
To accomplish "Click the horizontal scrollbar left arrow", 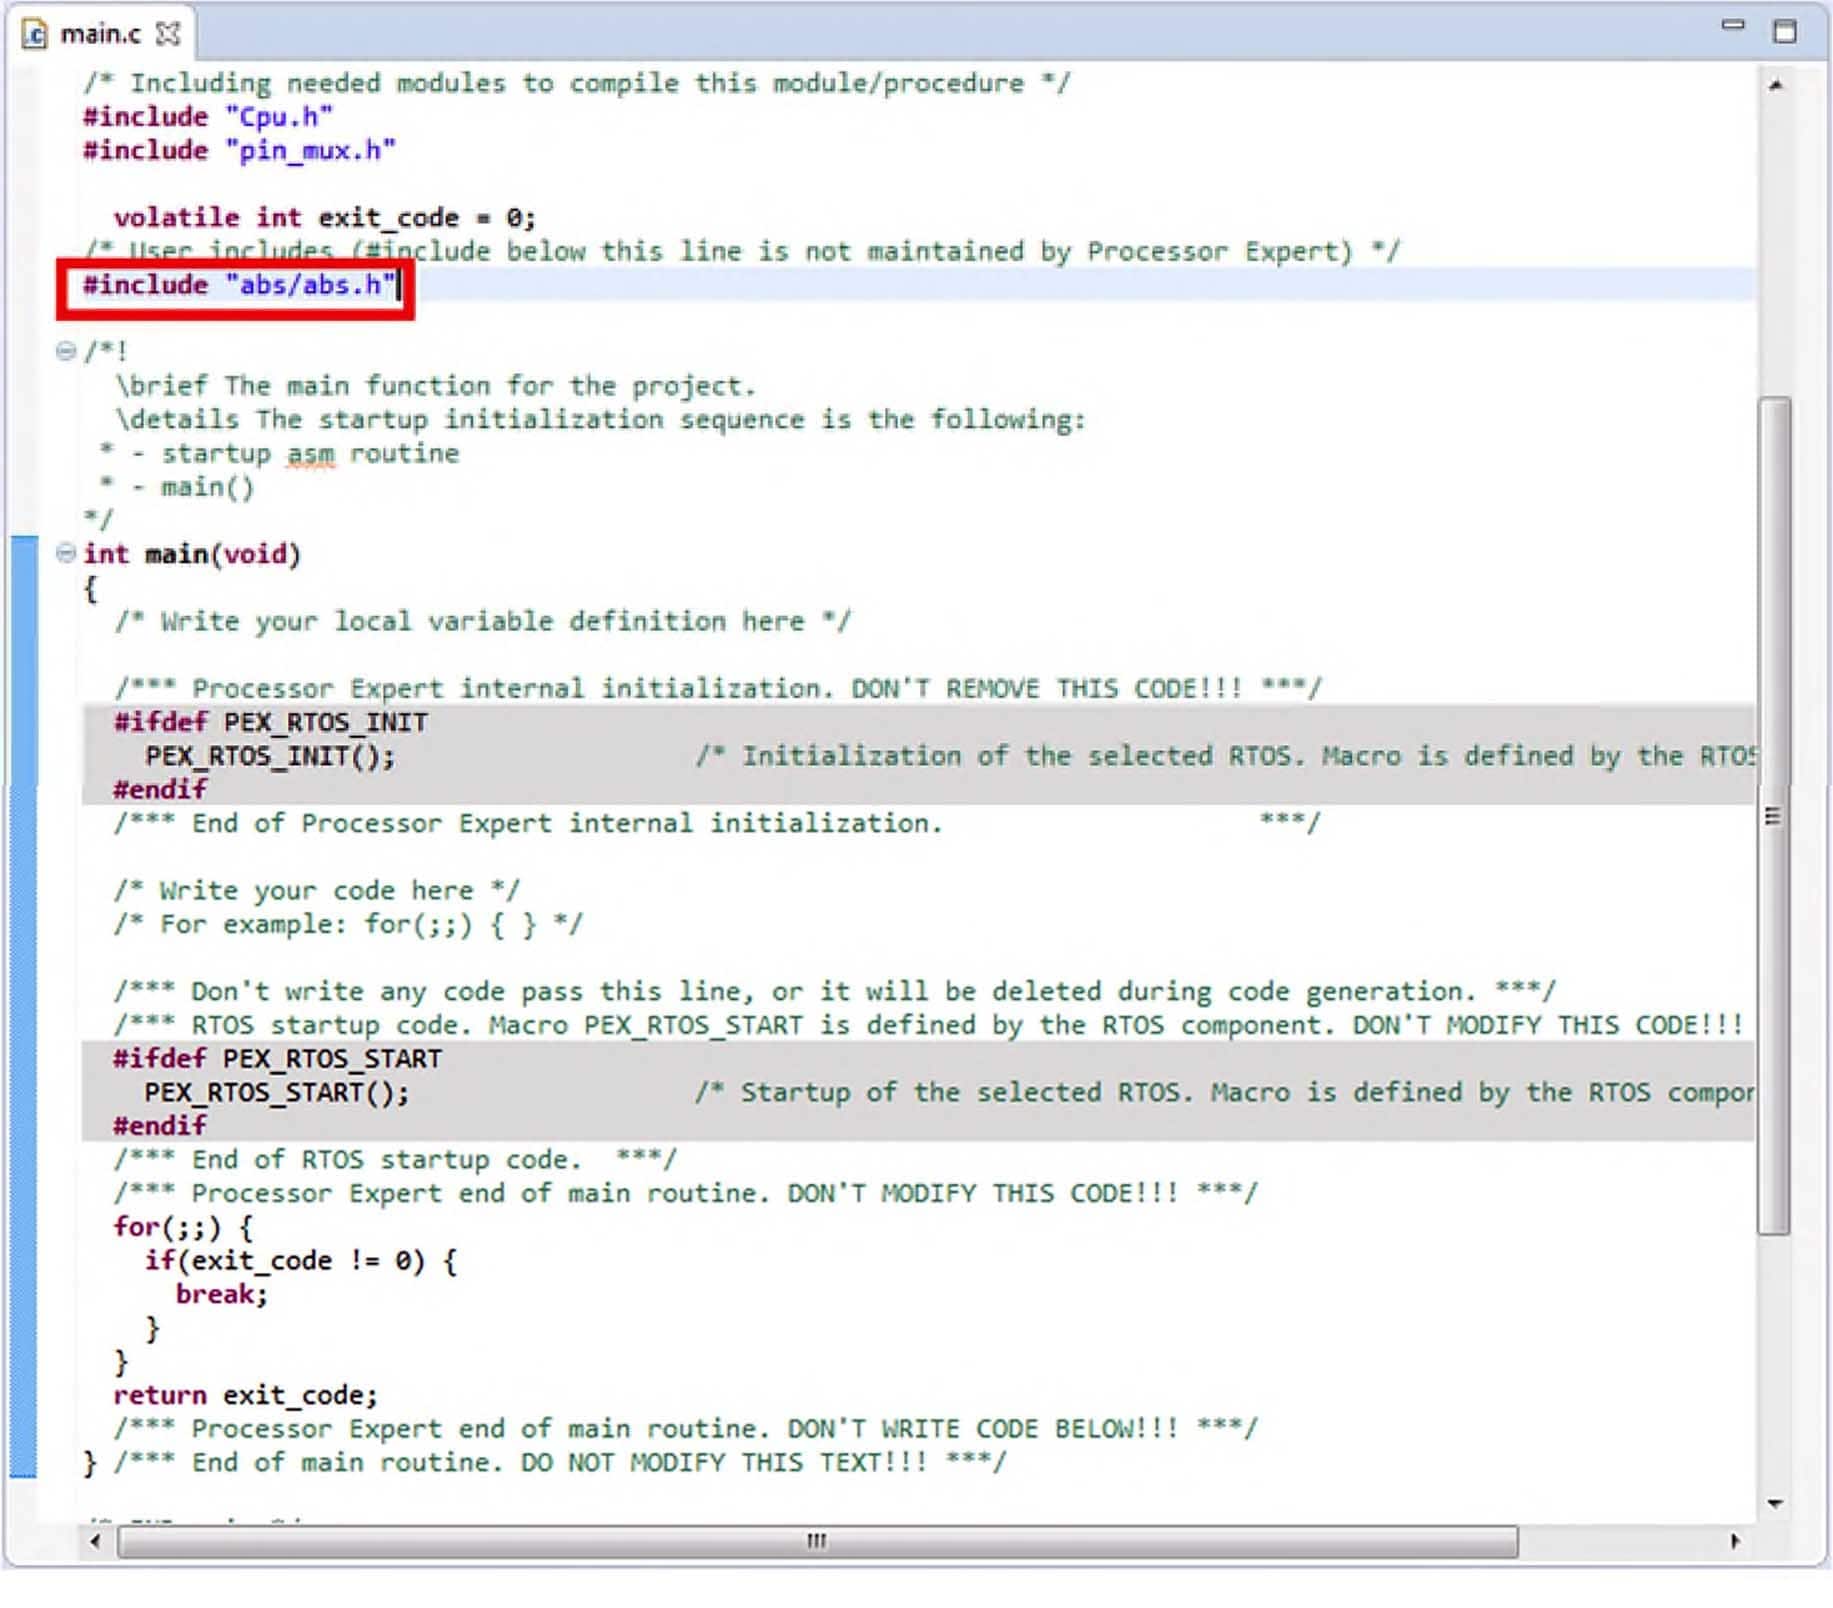I will pos(96,1541).
